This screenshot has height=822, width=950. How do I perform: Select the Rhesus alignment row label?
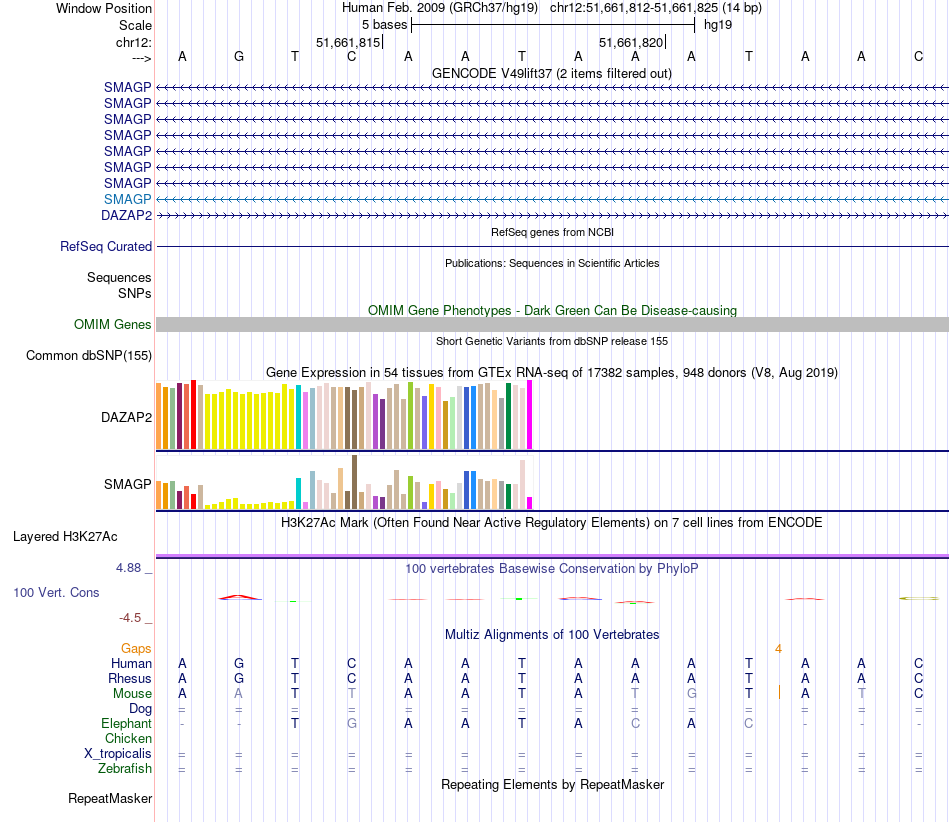pyautogui.click(x=130, y=678)
